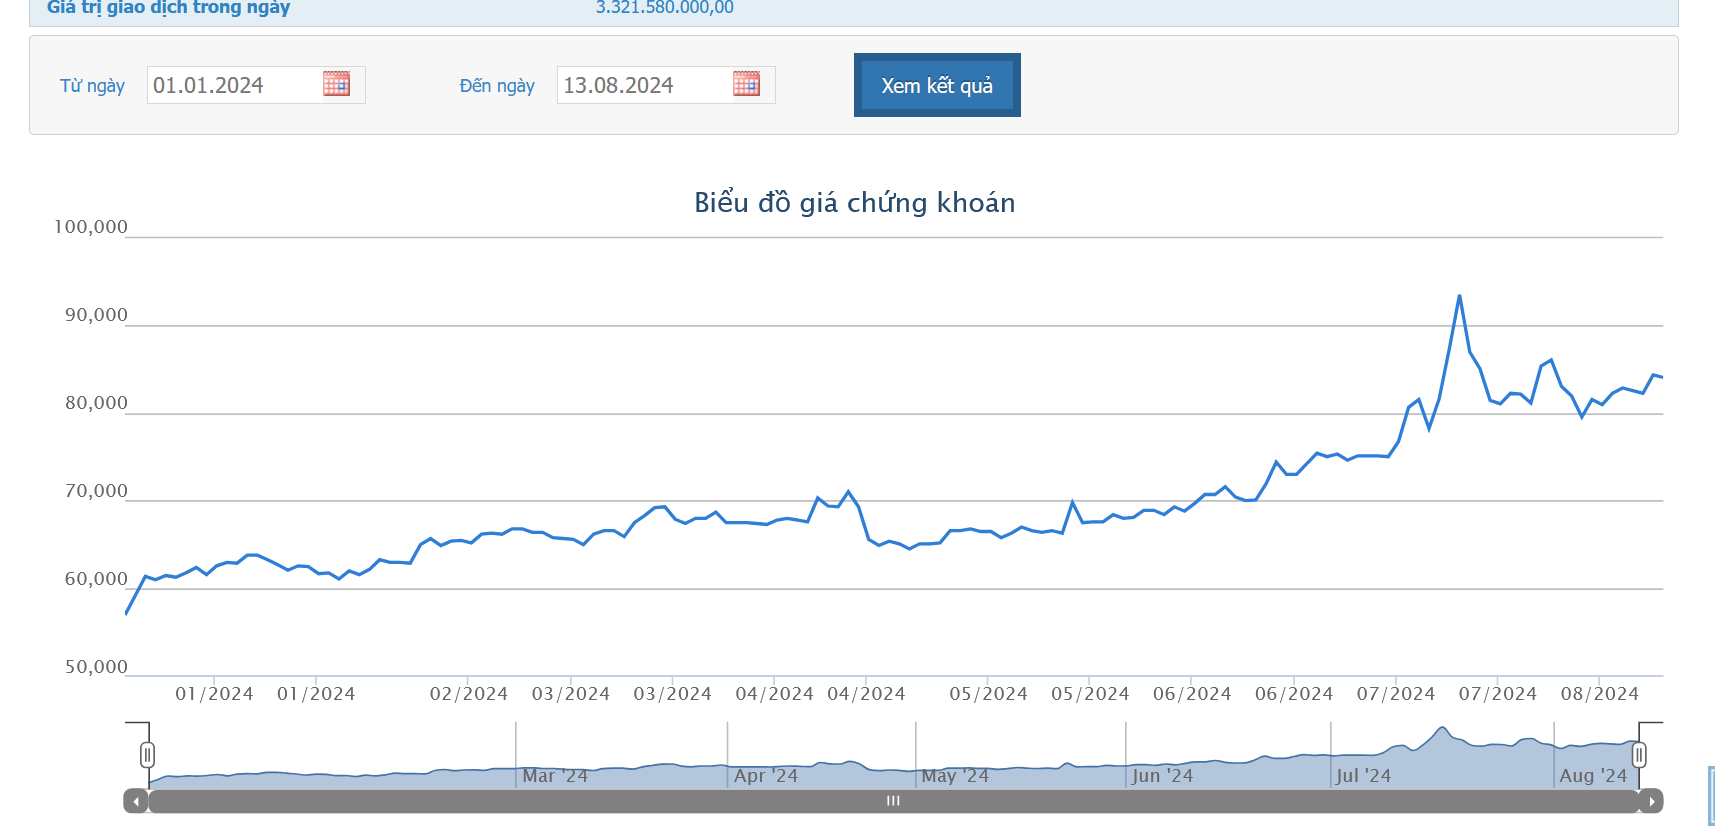Focus the Từ ngày date field
Image resolution: width=1715 pixels, height=826 pixels.
tap(235, 85)
